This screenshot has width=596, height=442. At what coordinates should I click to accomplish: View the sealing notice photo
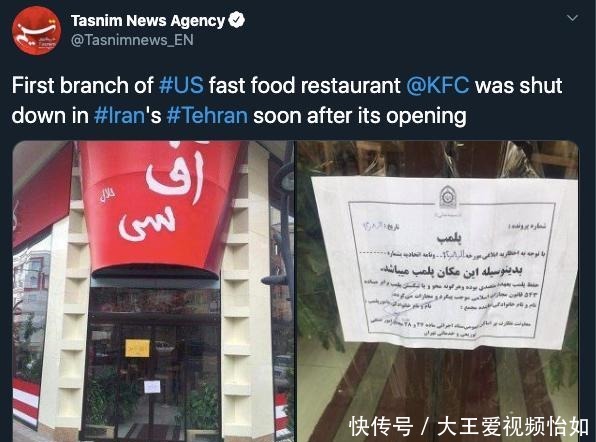click(438, 291)
